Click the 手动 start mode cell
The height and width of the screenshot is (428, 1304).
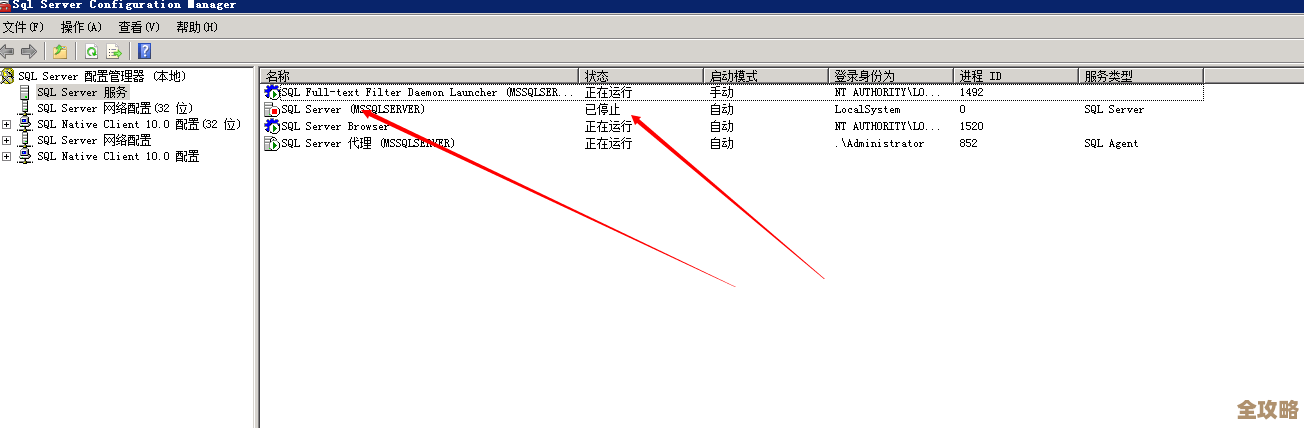(722, 93)
